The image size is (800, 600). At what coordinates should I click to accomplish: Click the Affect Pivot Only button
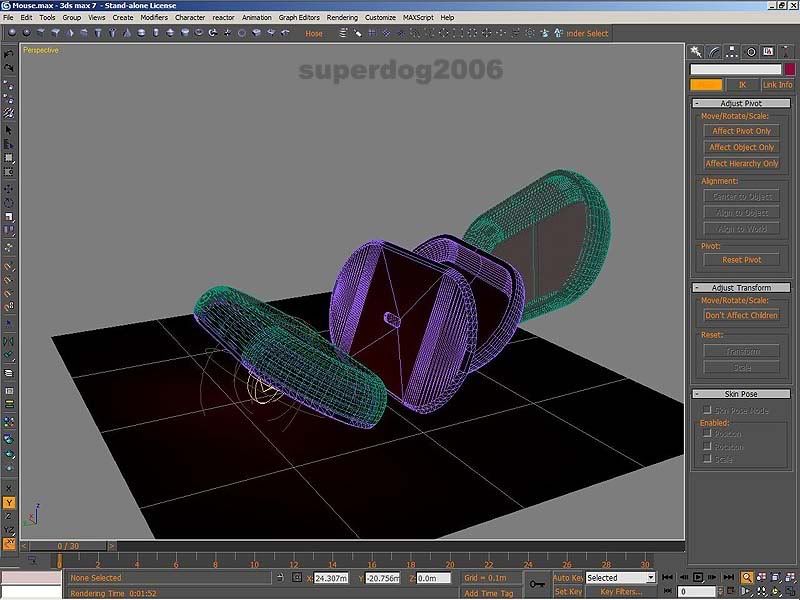tap(741, 131)
